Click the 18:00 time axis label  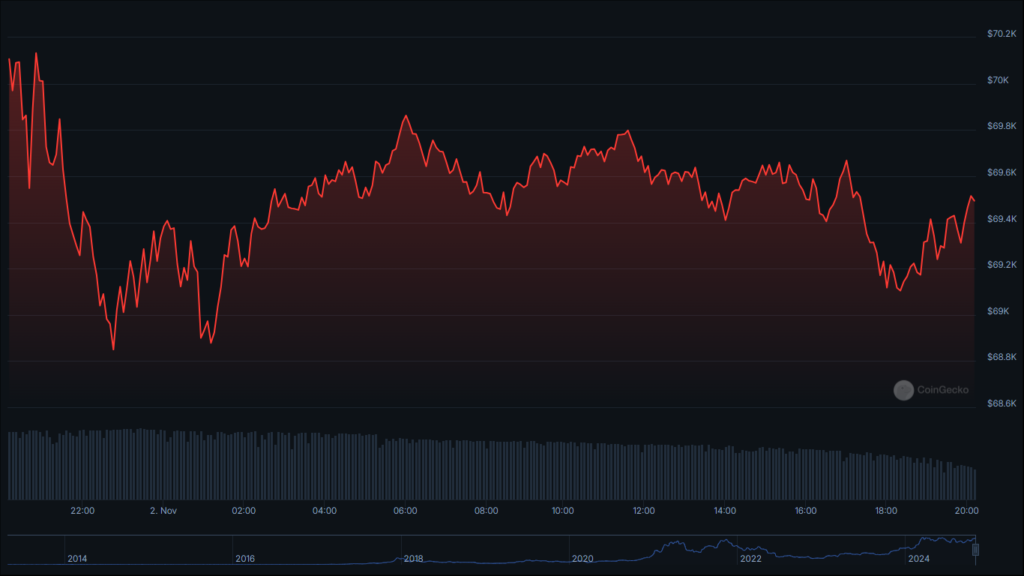[x=886, y=511]
